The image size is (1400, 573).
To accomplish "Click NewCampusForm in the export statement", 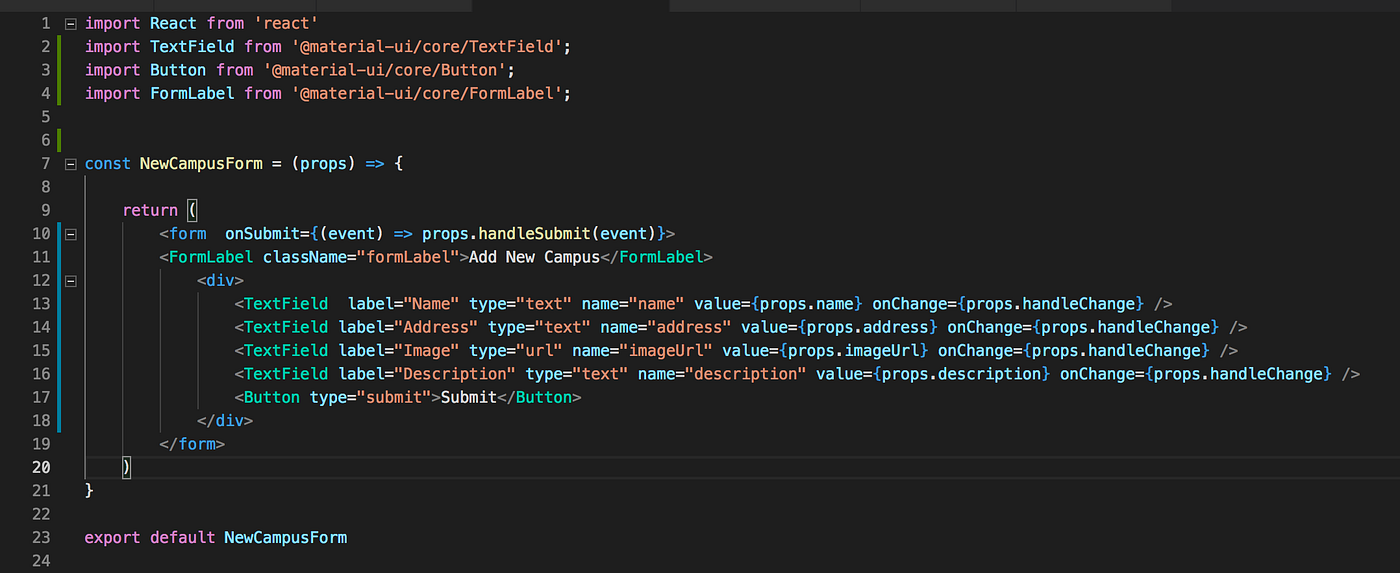I will pos(286,538).
